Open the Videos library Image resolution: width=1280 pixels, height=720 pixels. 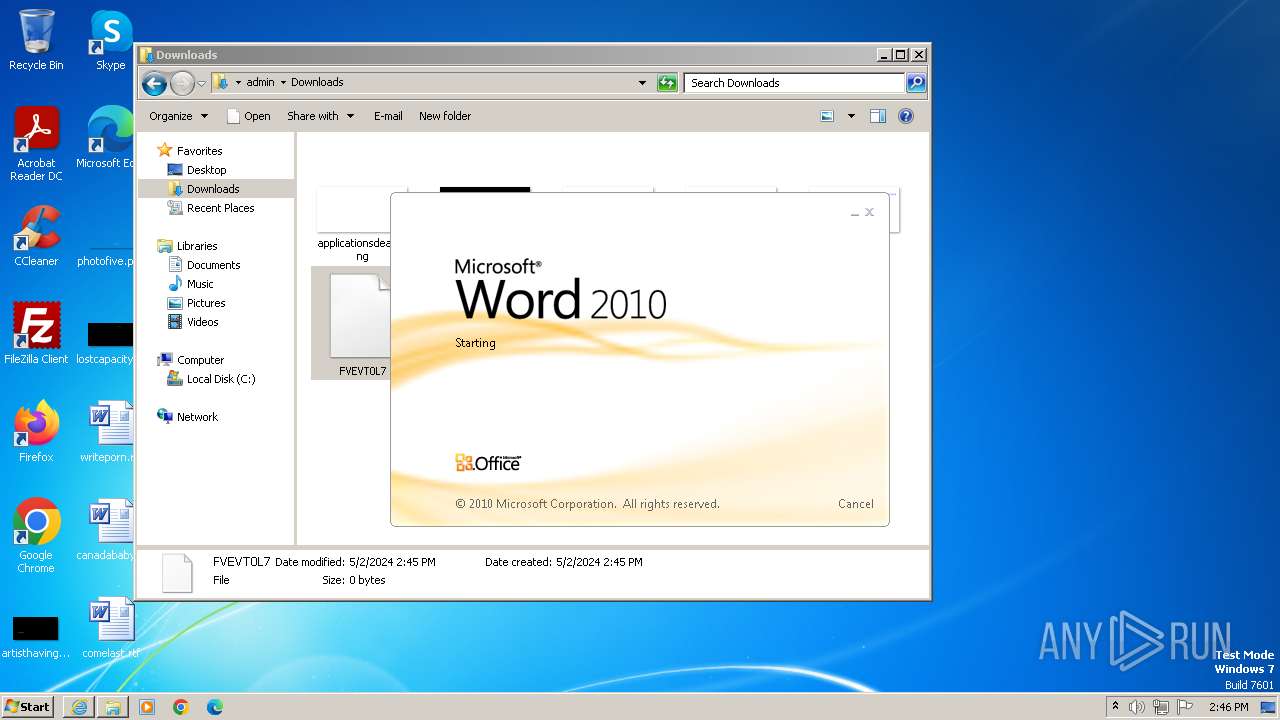pyautogui.click(x=202, y=322)
